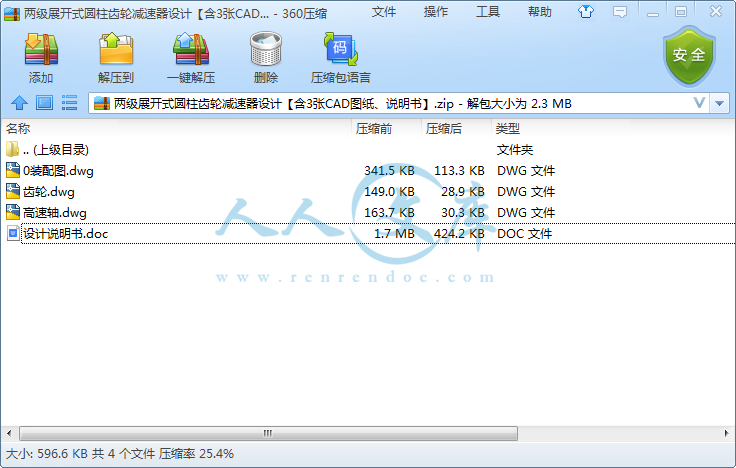This screenshot has height=468, width=736.
Task: Switch to list detail view button
Action: point(69,103)
